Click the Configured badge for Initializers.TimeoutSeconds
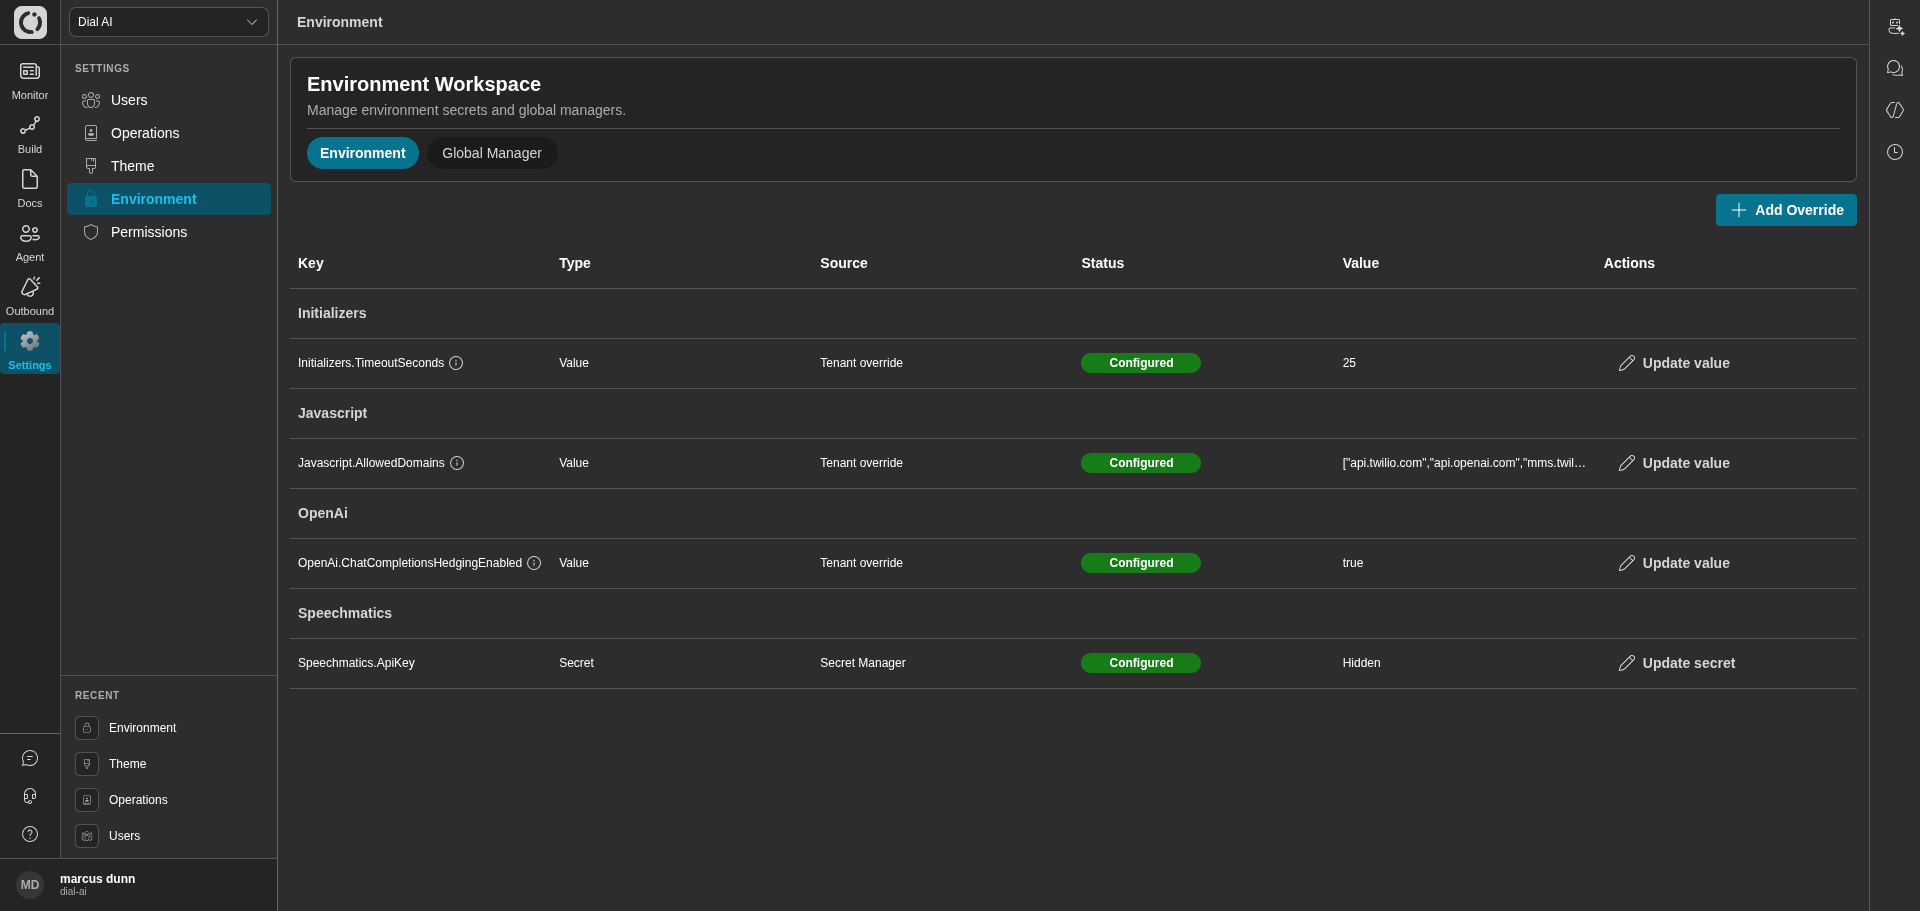The width and height of the screenshot is (1920, 911). click(x=1141, y=363)
